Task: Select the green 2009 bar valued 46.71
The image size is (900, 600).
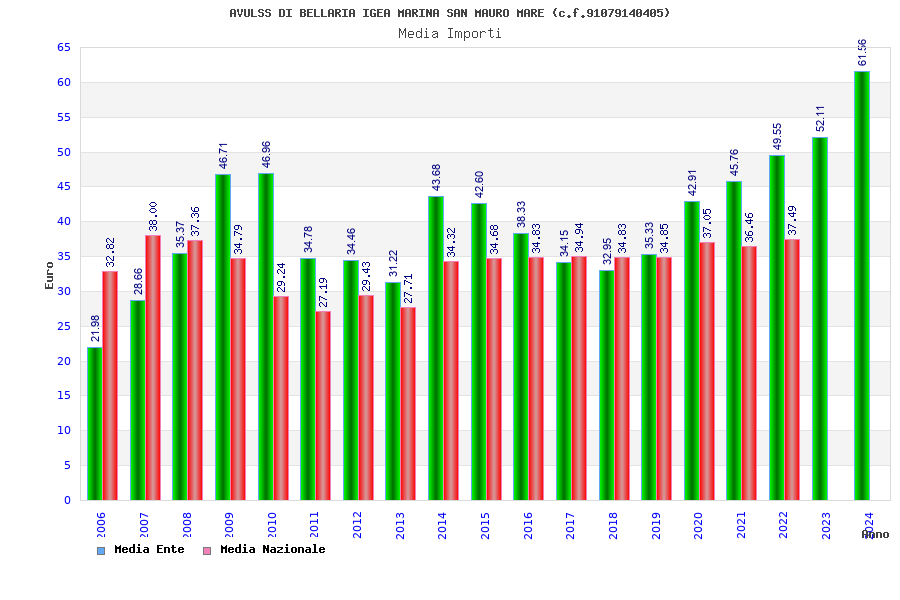Action: pos(223,337)
